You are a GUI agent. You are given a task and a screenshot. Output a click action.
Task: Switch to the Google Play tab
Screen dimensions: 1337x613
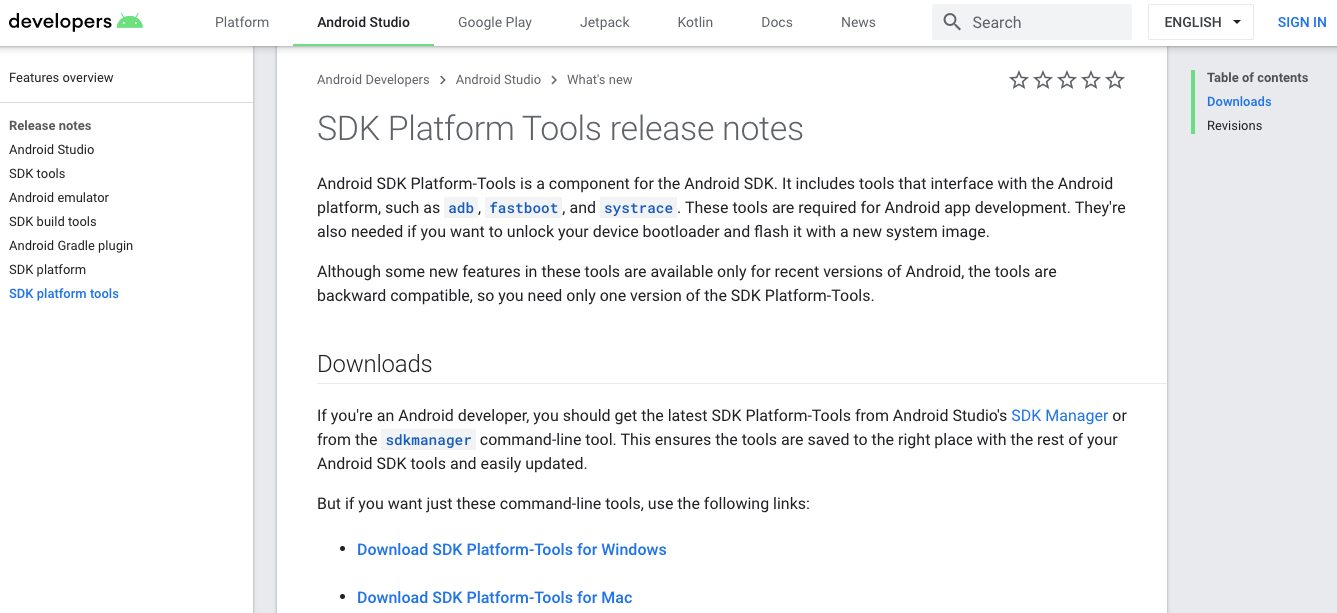coord(495,22)
